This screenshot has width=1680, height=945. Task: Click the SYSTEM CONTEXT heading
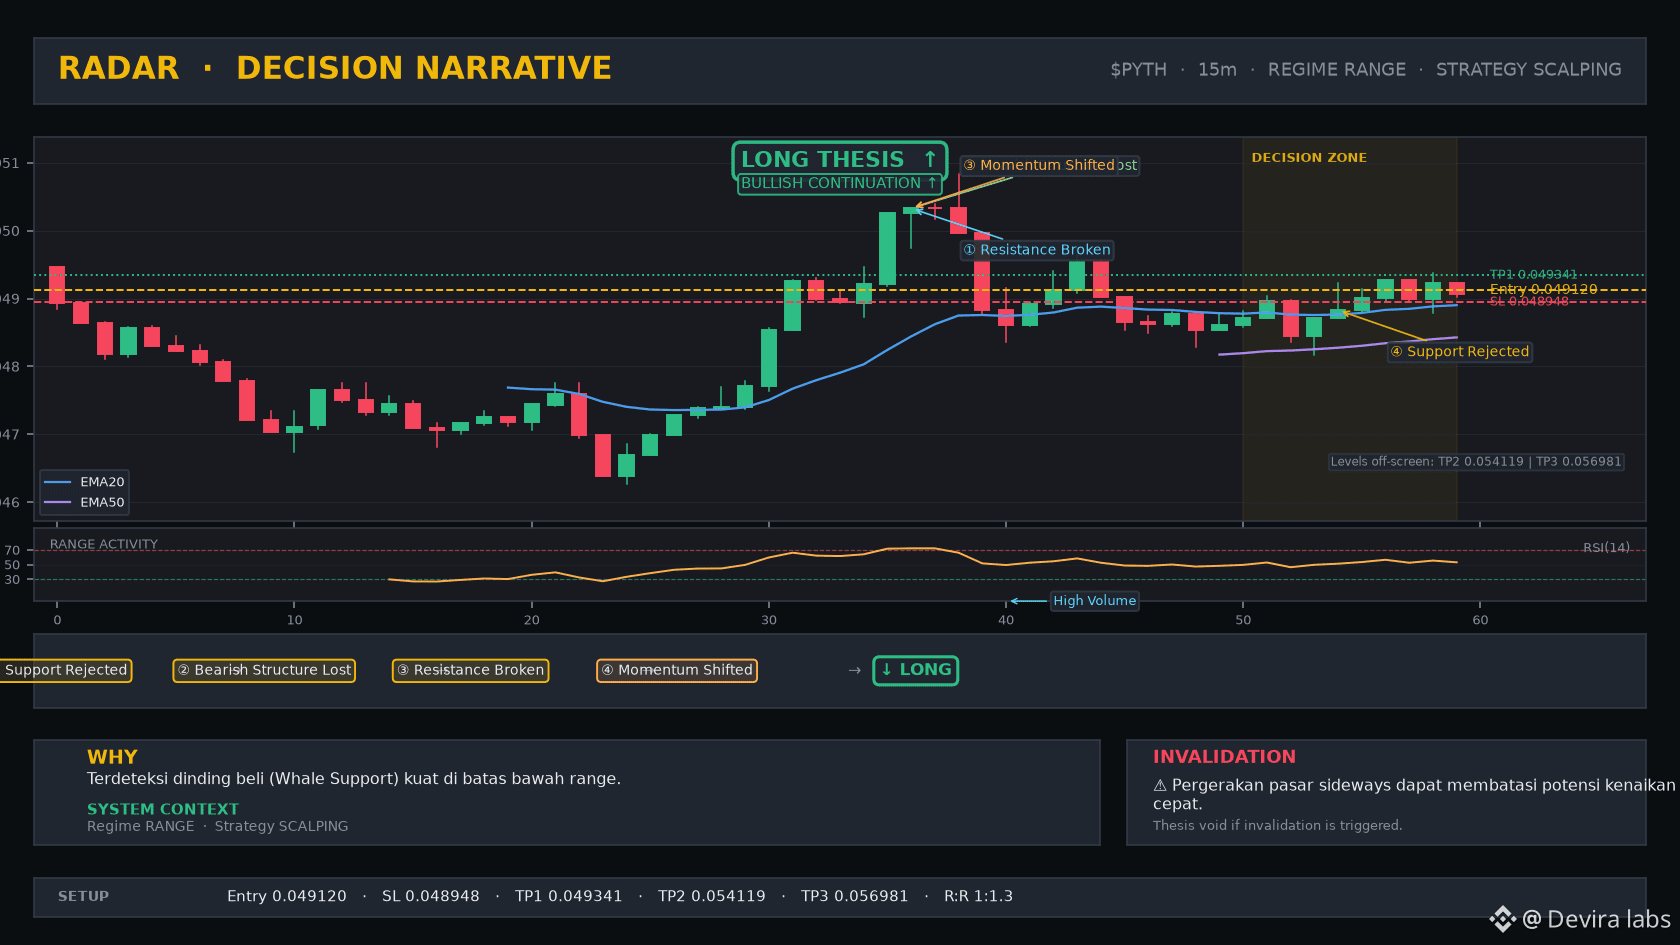[x=163, y=809]
